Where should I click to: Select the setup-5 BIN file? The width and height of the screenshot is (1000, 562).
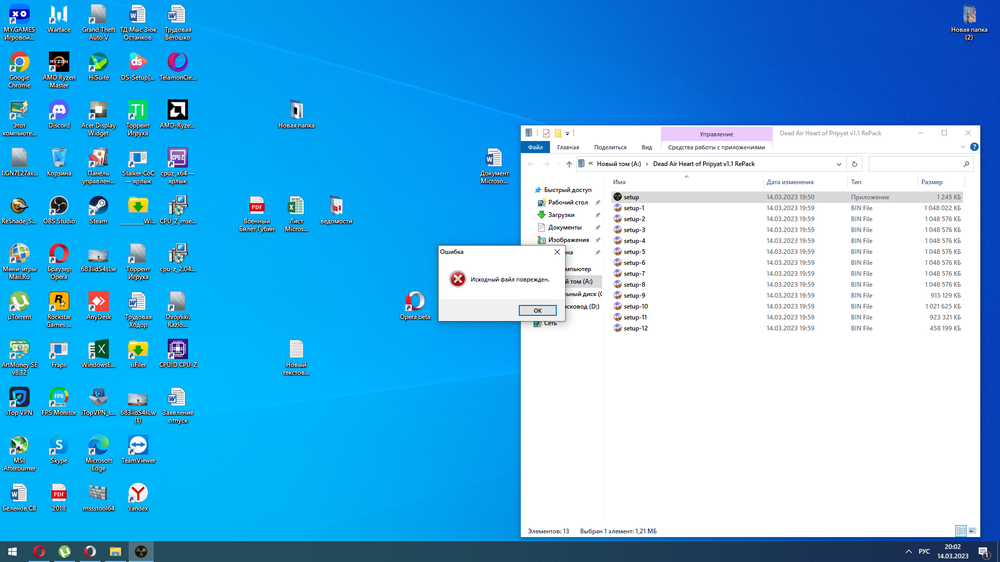click(x=635, y=252)
